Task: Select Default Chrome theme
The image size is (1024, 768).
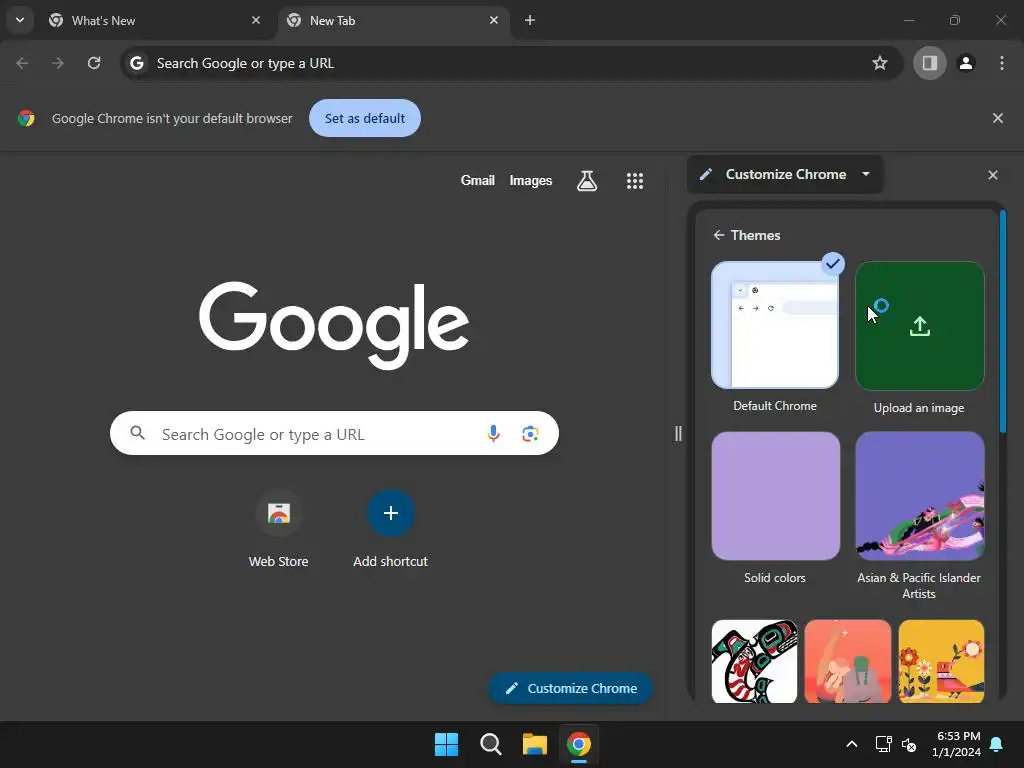Action: (775, 325)
